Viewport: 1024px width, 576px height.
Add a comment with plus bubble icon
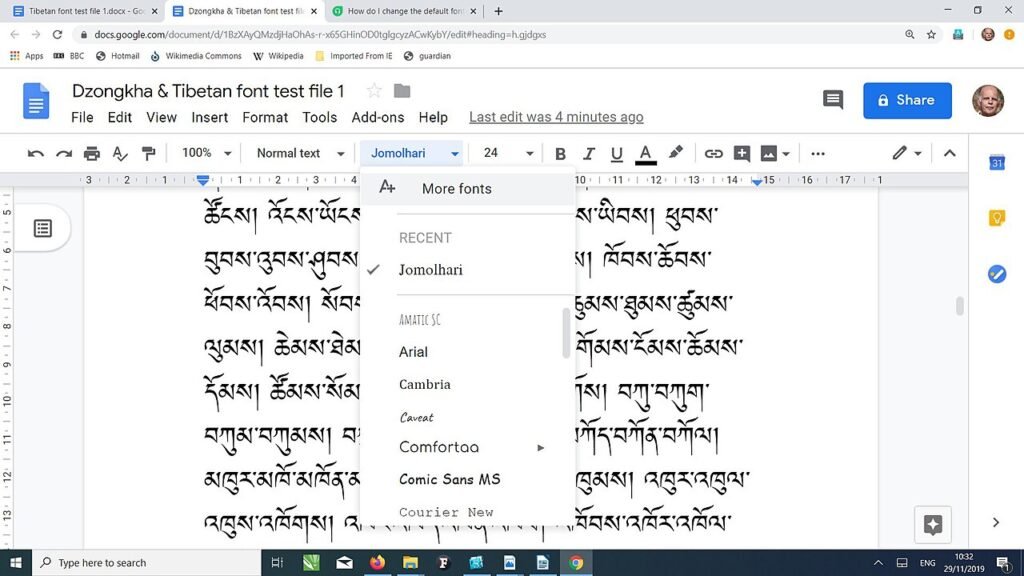click(742, 153)
